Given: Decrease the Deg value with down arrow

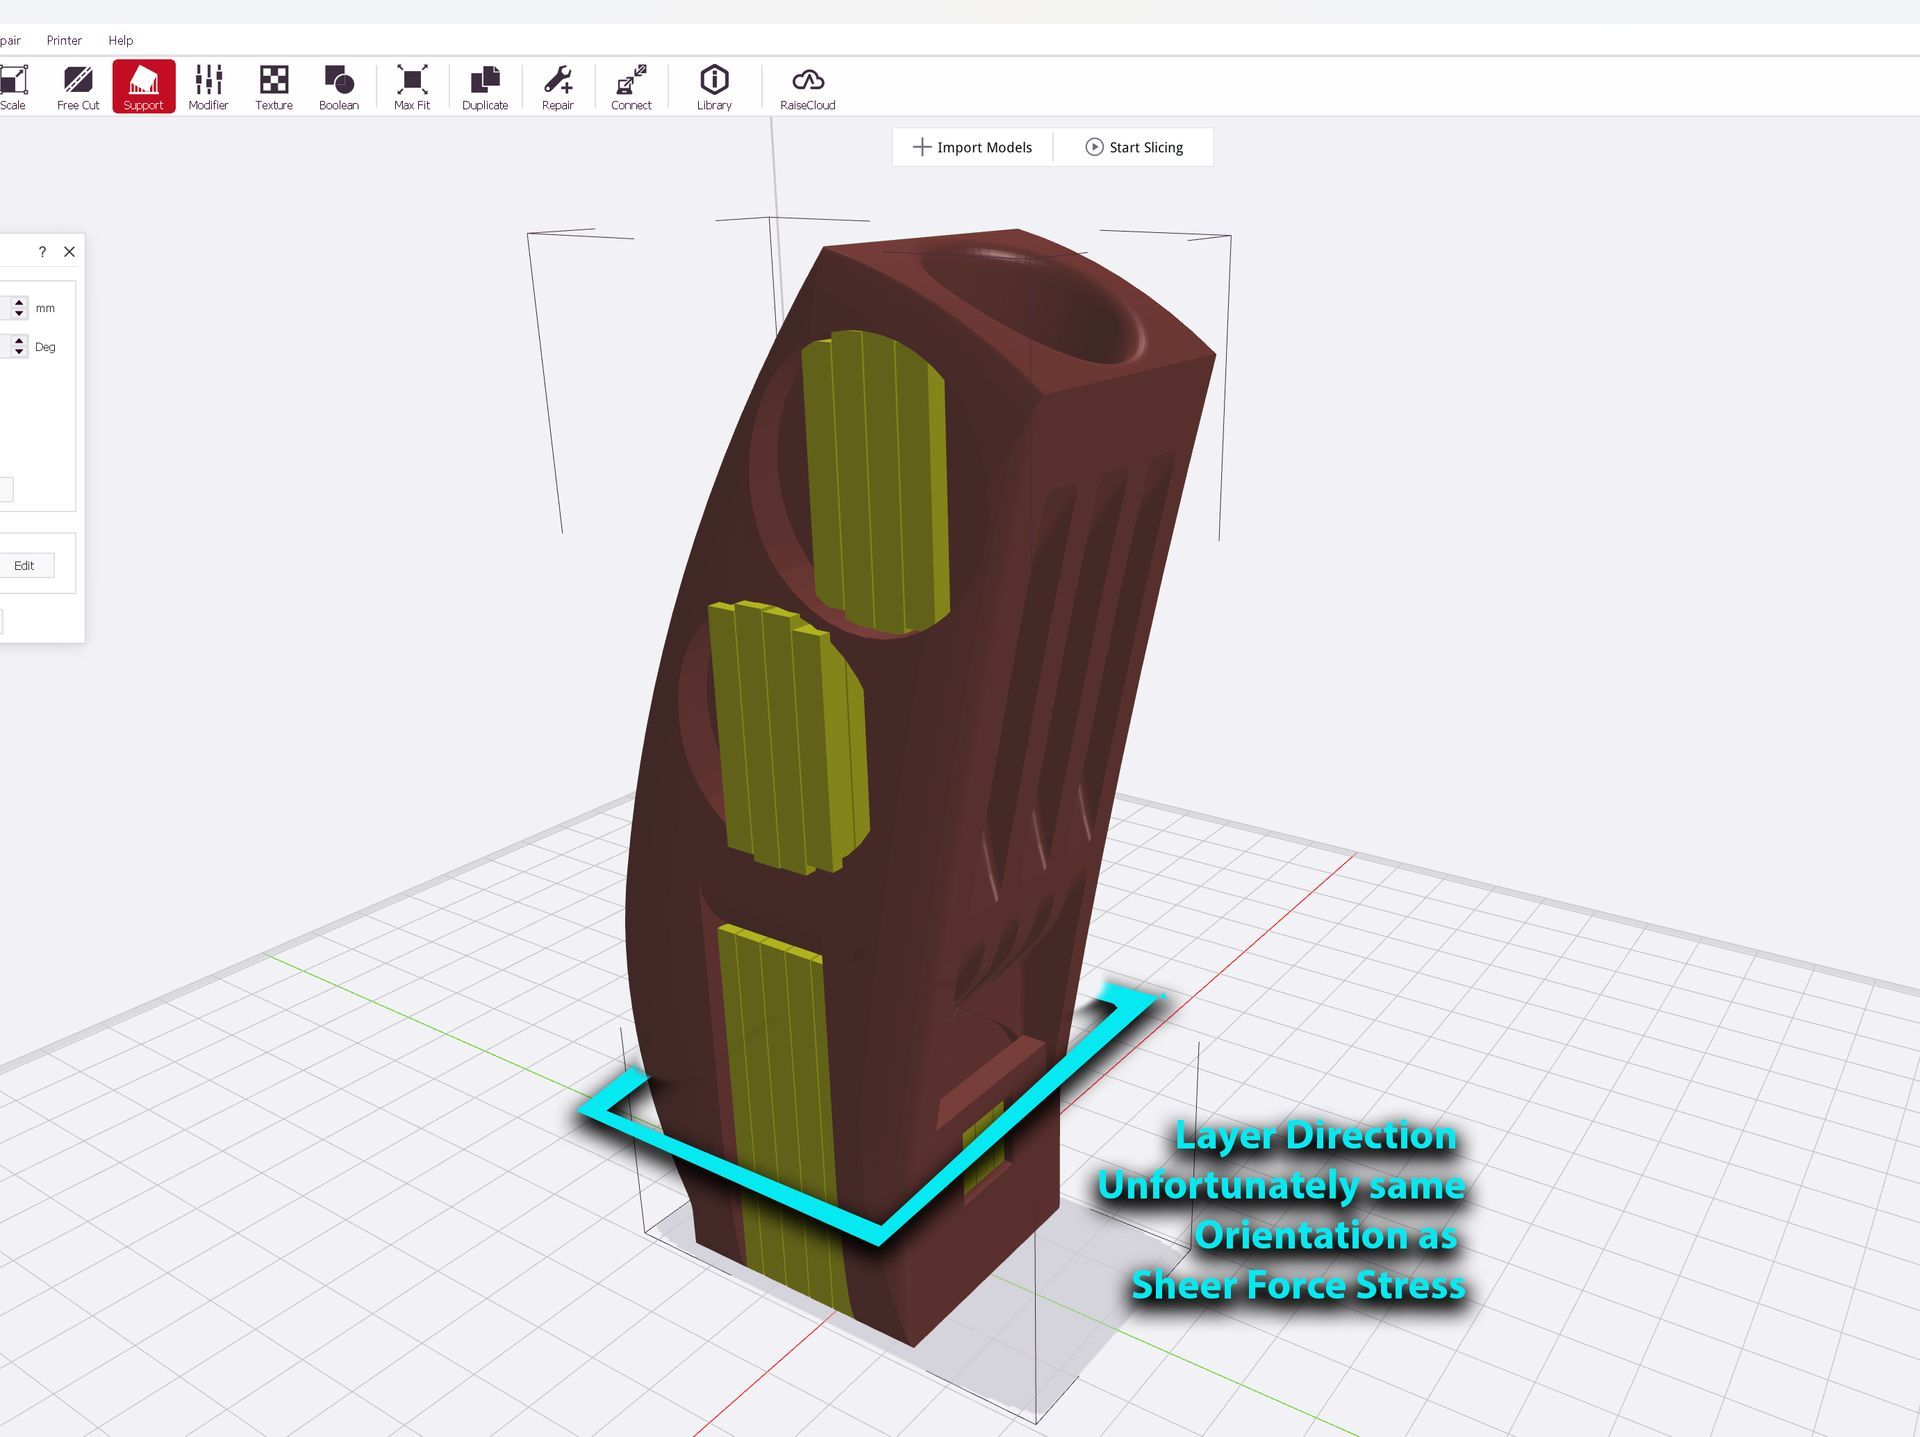Looking at the screenshot, I should coord(19,352).
